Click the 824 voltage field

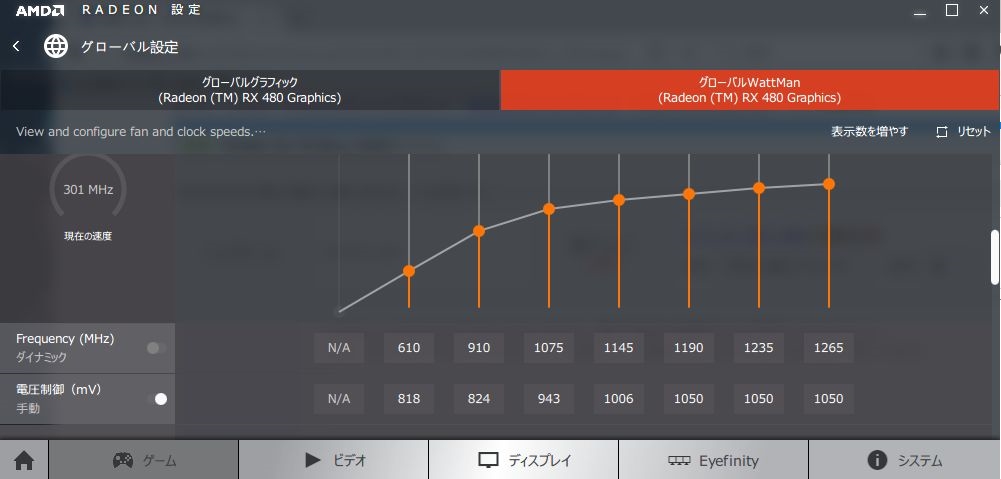[479, 399]
